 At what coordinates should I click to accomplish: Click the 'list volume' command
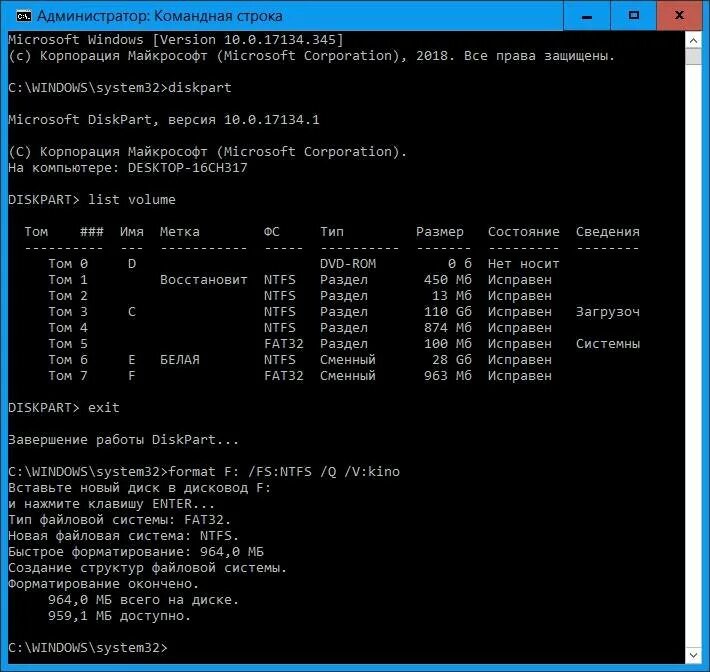coord(131,200)
